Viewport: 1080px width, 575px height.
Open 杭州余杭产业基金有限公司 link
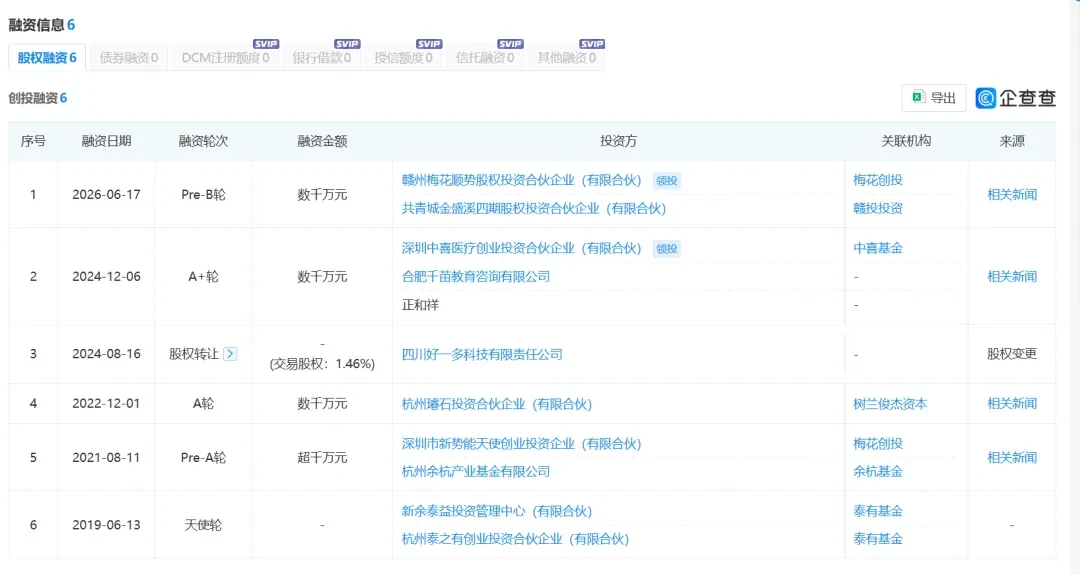[x=476, y=472]
